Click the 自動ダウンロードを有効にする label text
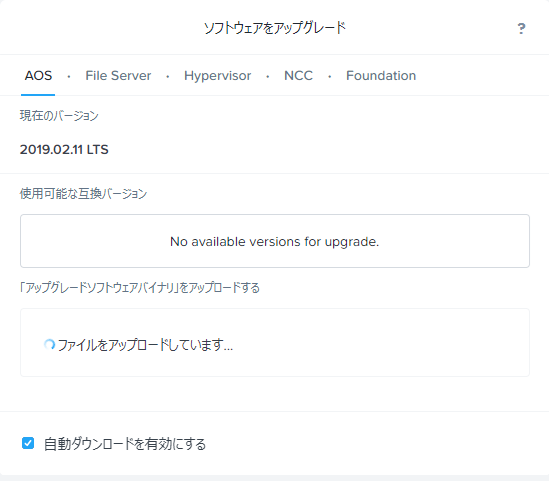This screenshot has height=481, width=549. [x=125, y=444]
